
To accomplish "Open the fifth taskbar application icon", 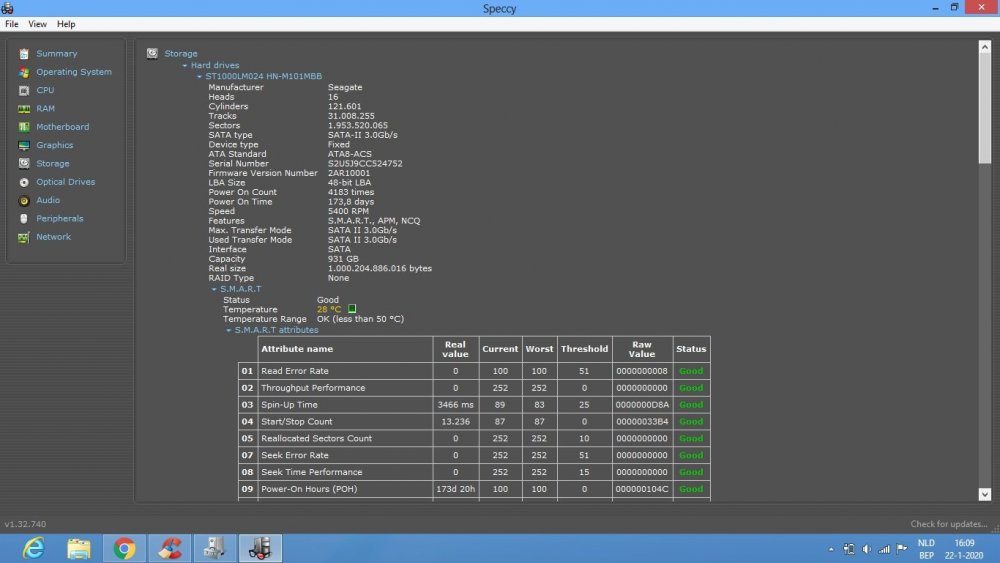I will point(215,548).
